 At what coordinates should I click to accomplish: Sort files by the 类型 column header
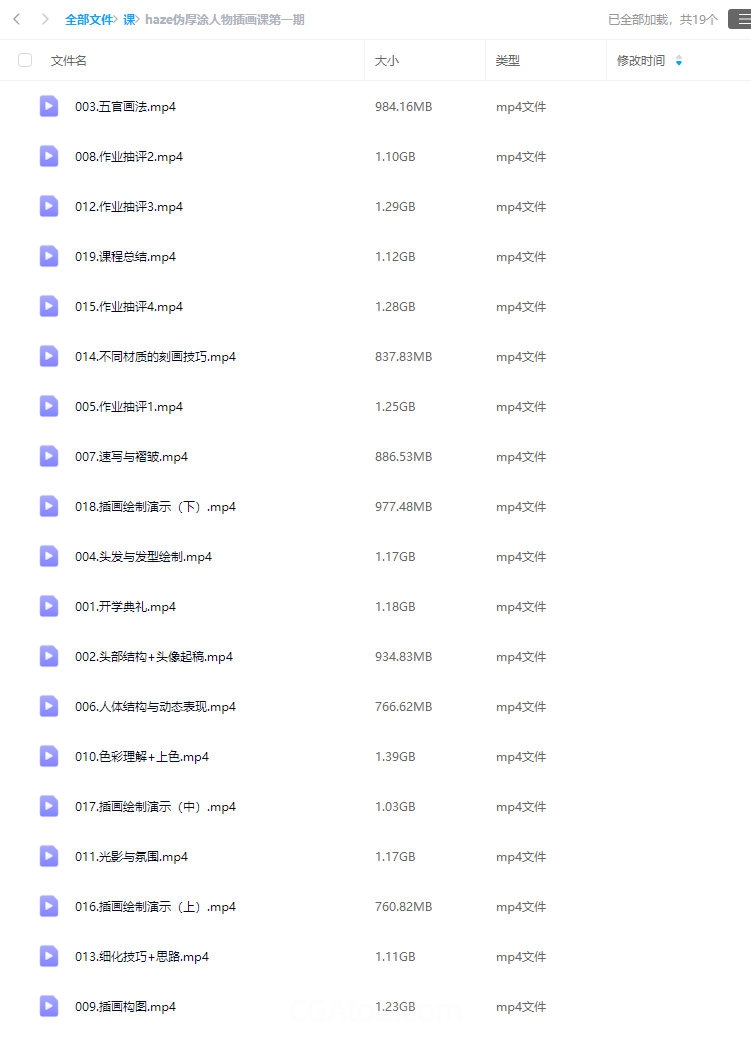click(x=508, y=61)
